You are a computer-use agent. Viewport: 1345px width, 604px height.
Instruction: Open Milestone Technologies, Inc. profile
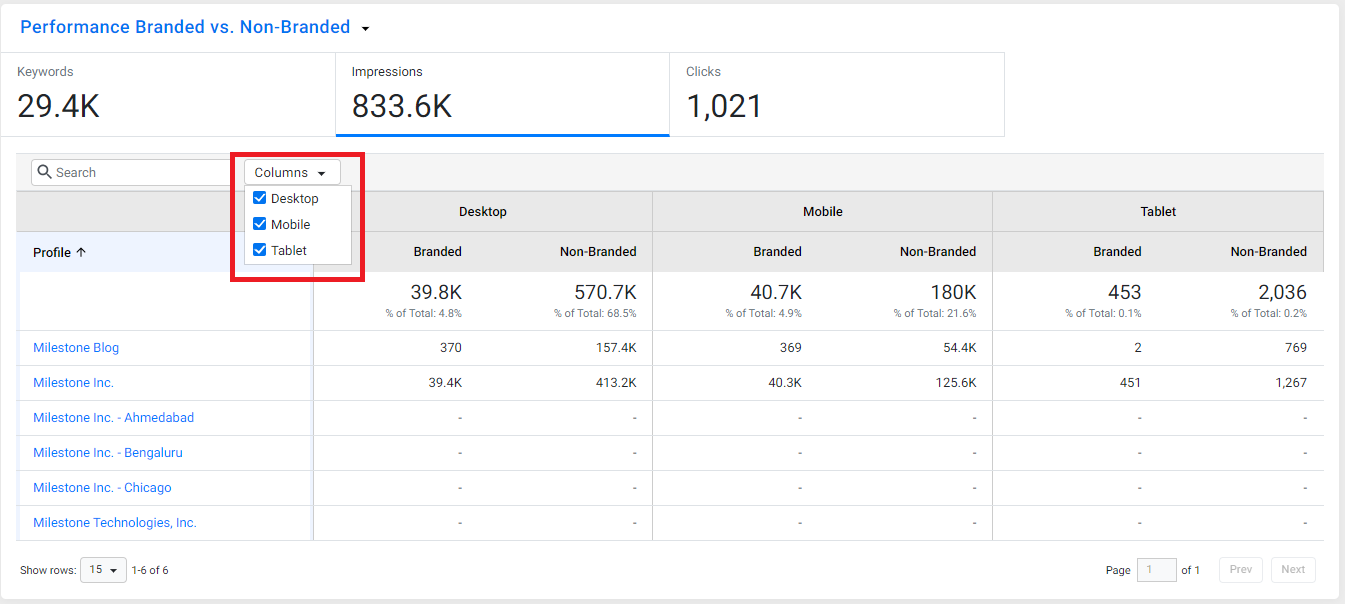(x=115, y=523)
